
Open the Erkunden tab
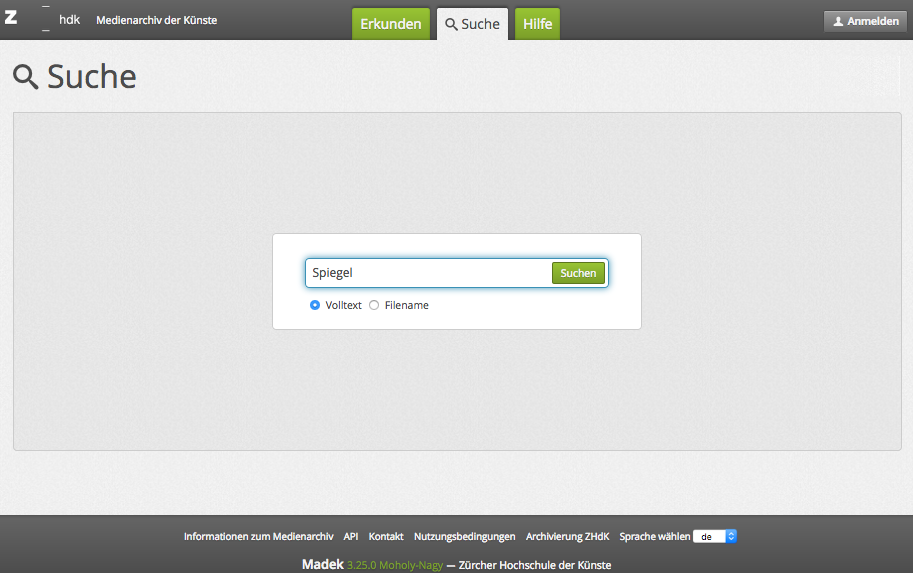391,24
